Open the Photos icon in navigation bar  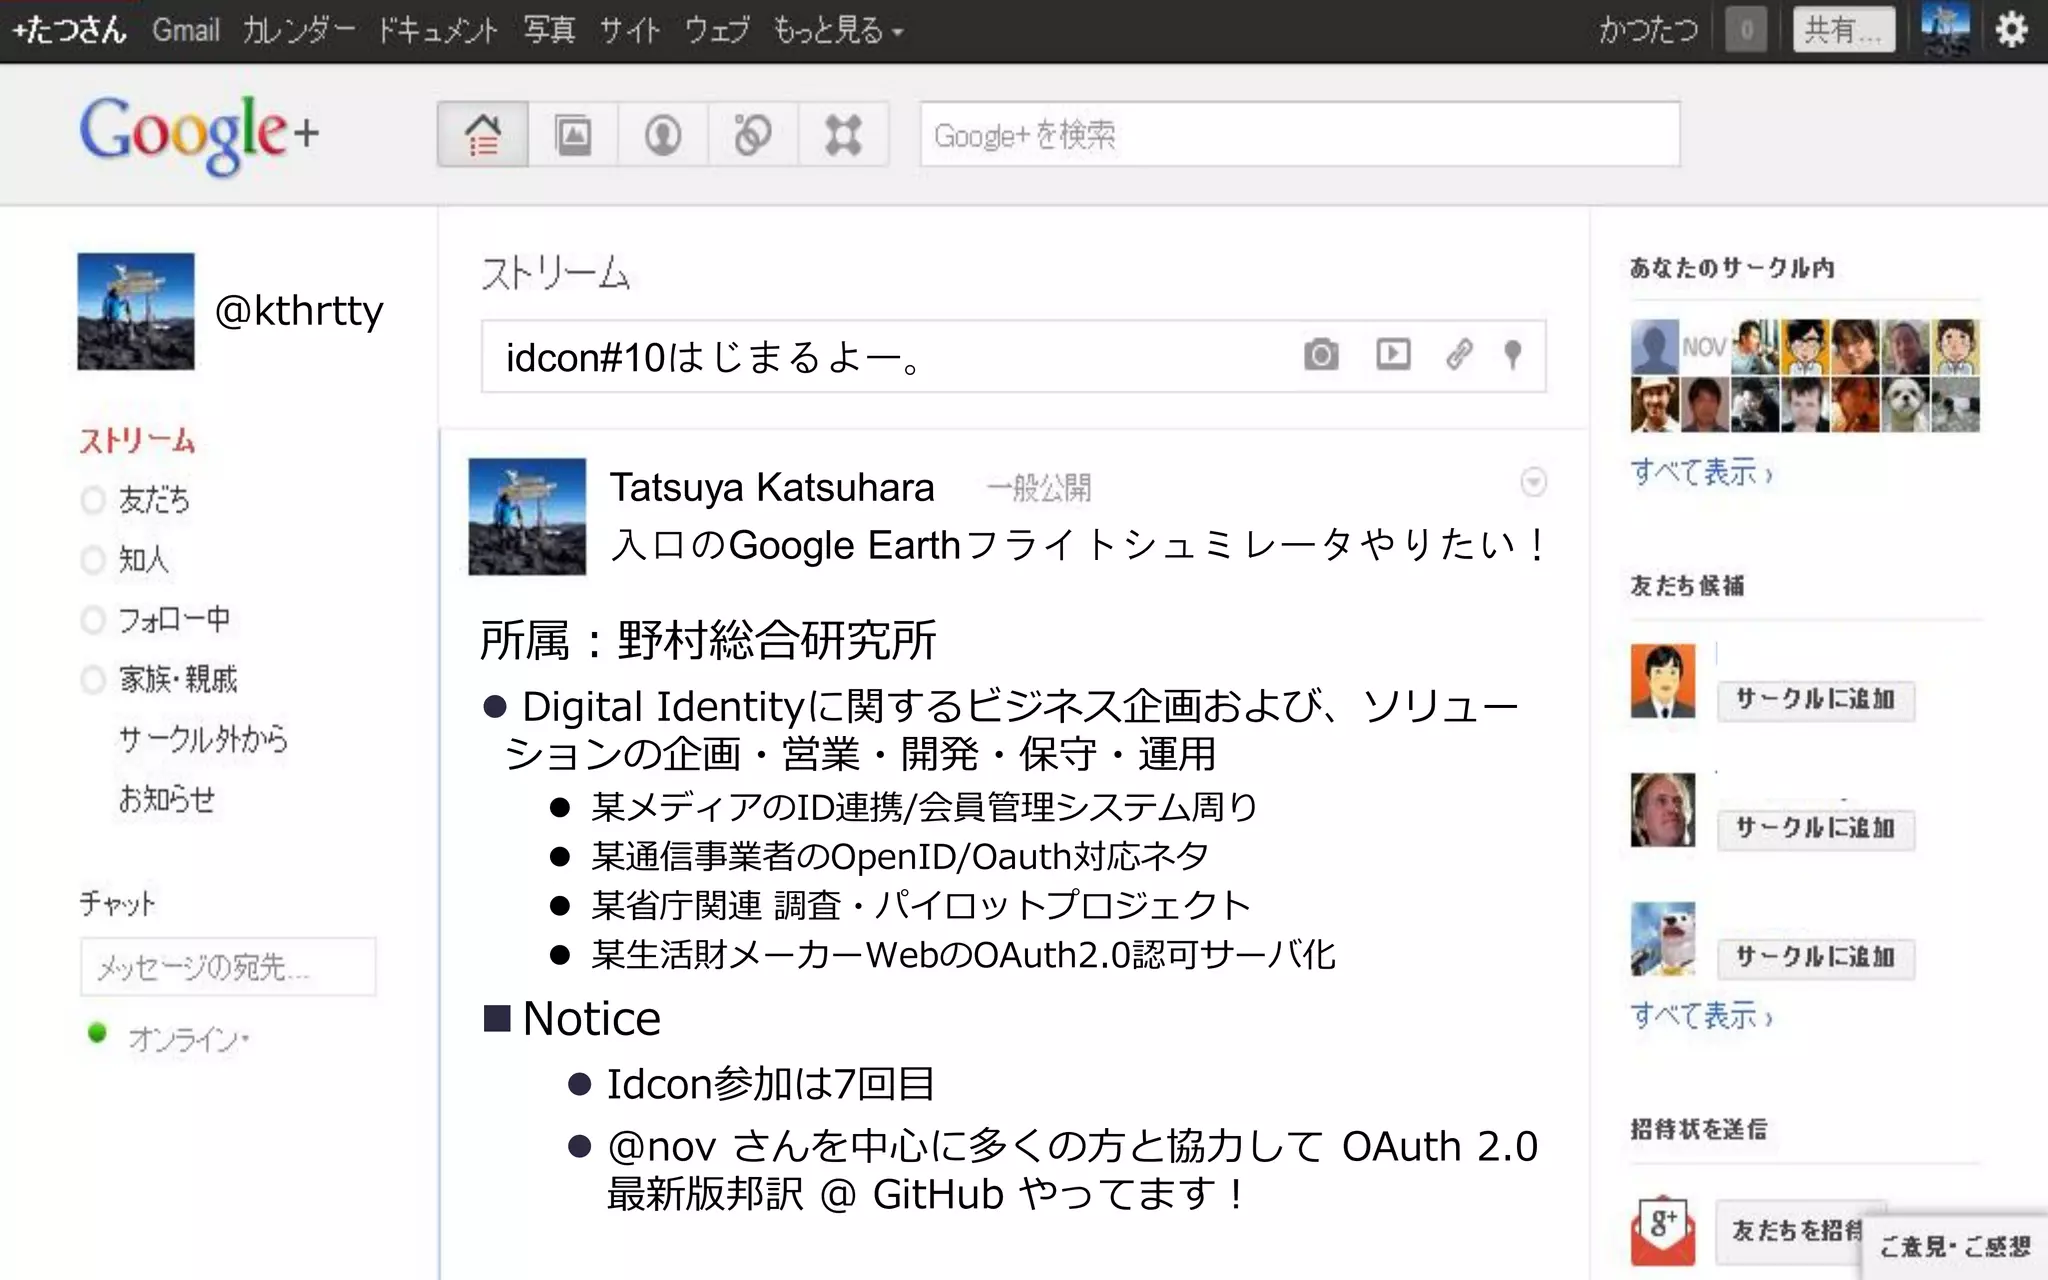point(573,134)
